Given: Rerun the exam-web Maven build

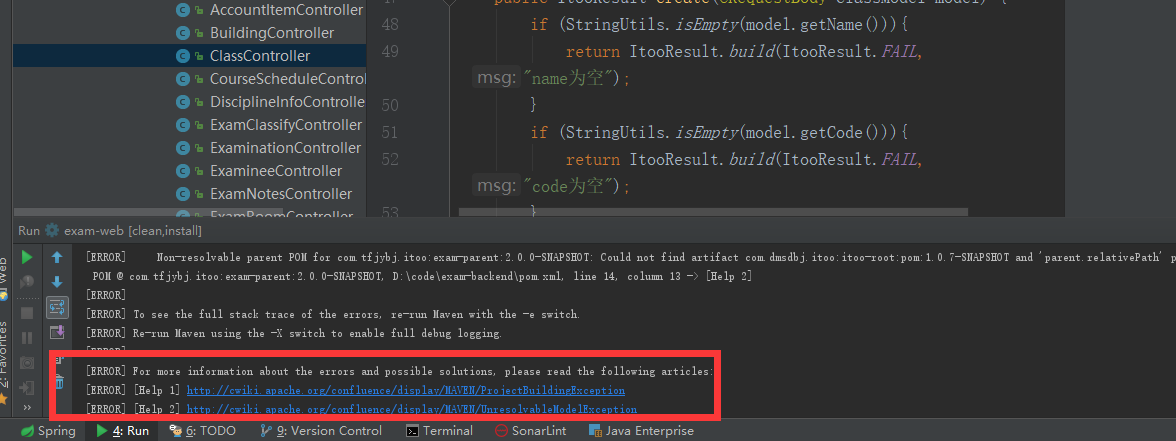Looking at the screenshot, I should (27, 257).
